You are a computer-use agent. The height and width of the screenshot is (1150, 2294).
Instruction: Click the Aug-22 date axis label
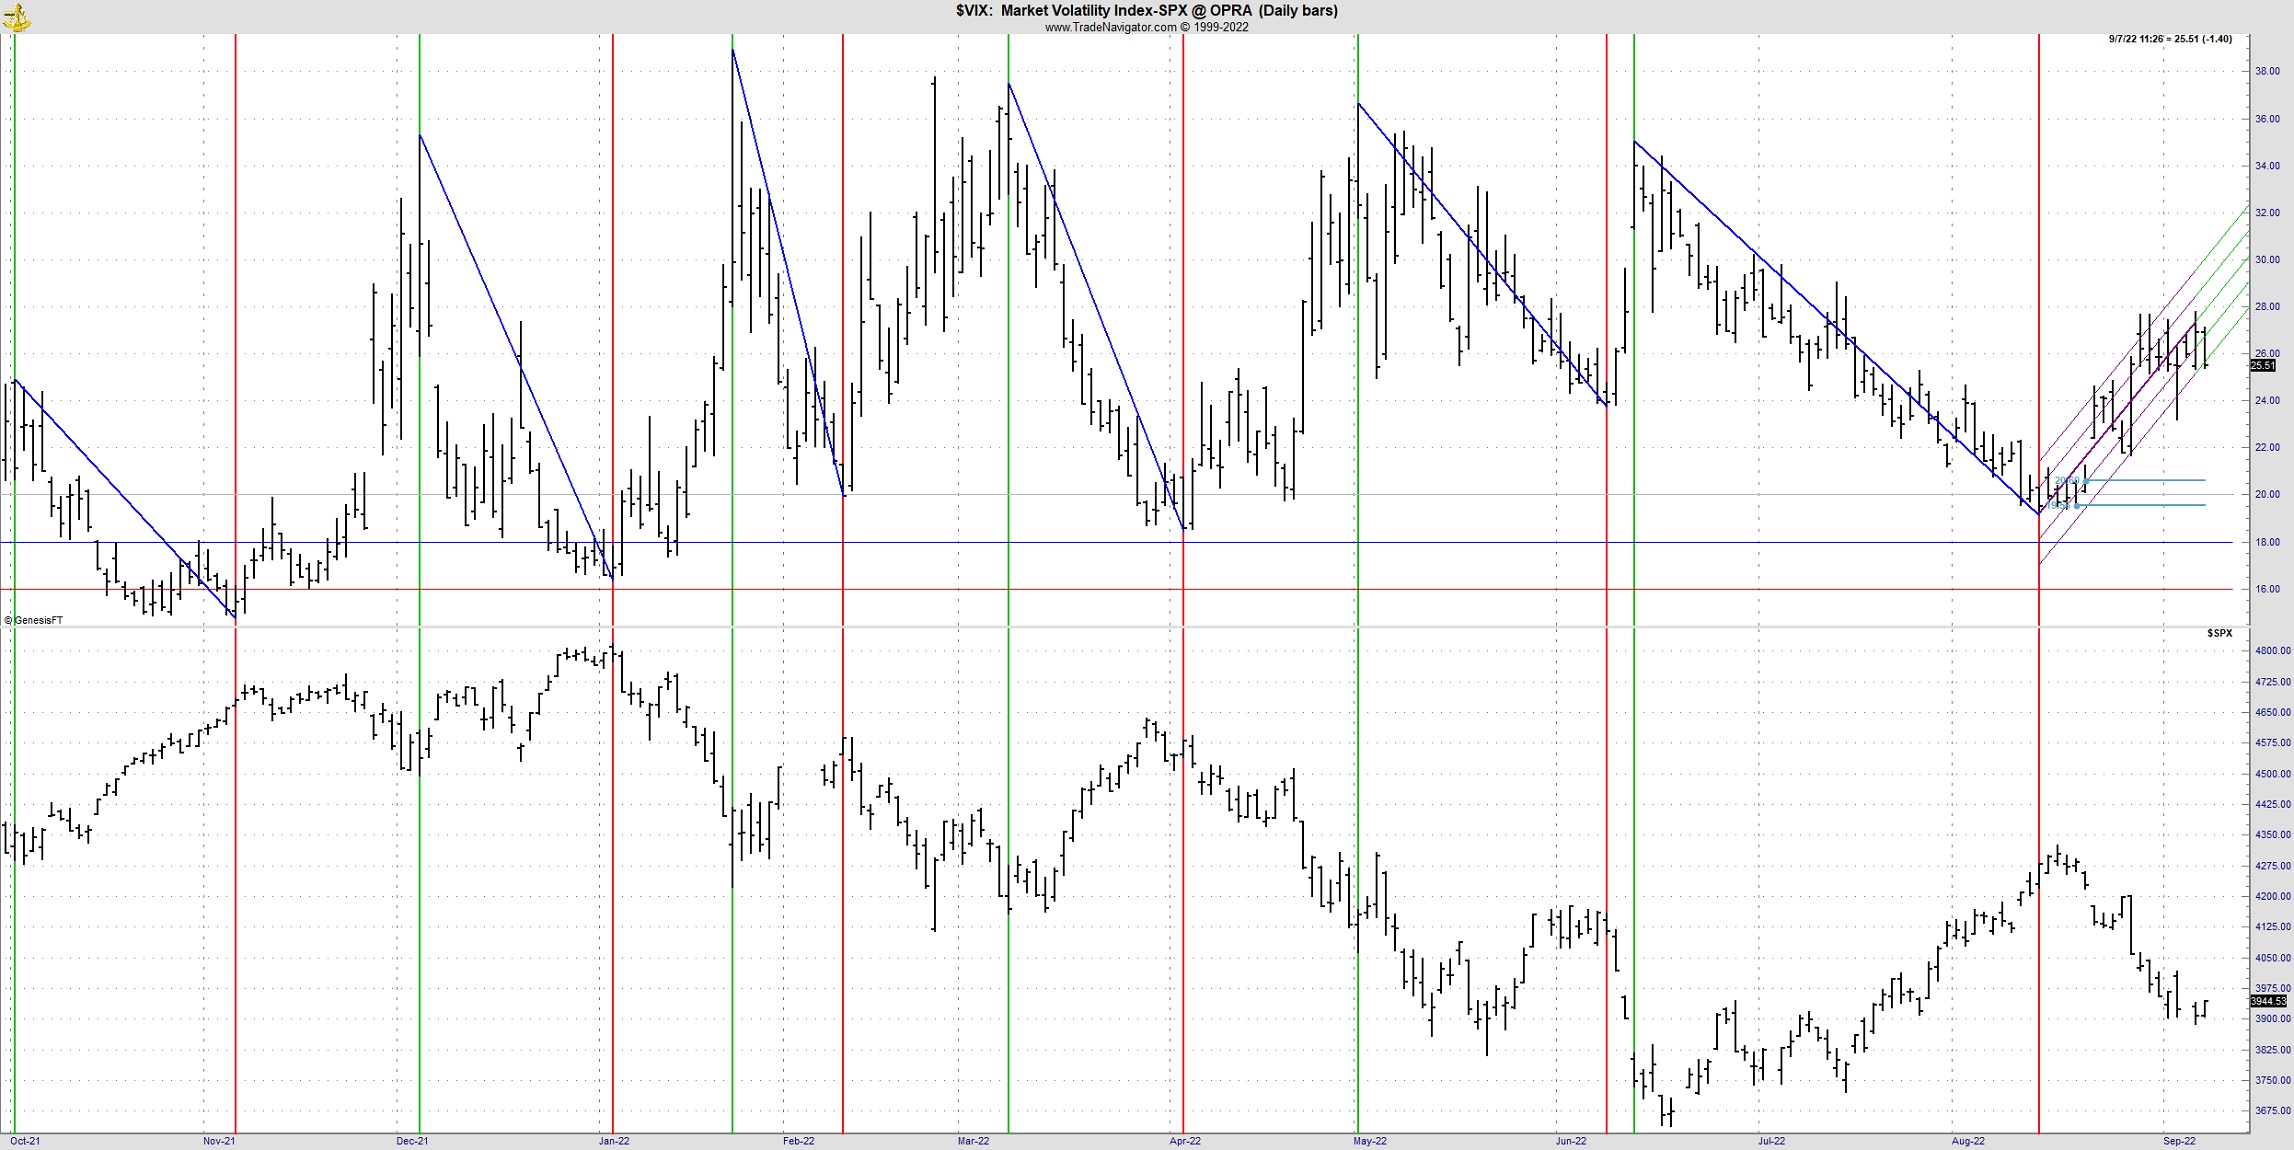click(x=1968, y=1141)
